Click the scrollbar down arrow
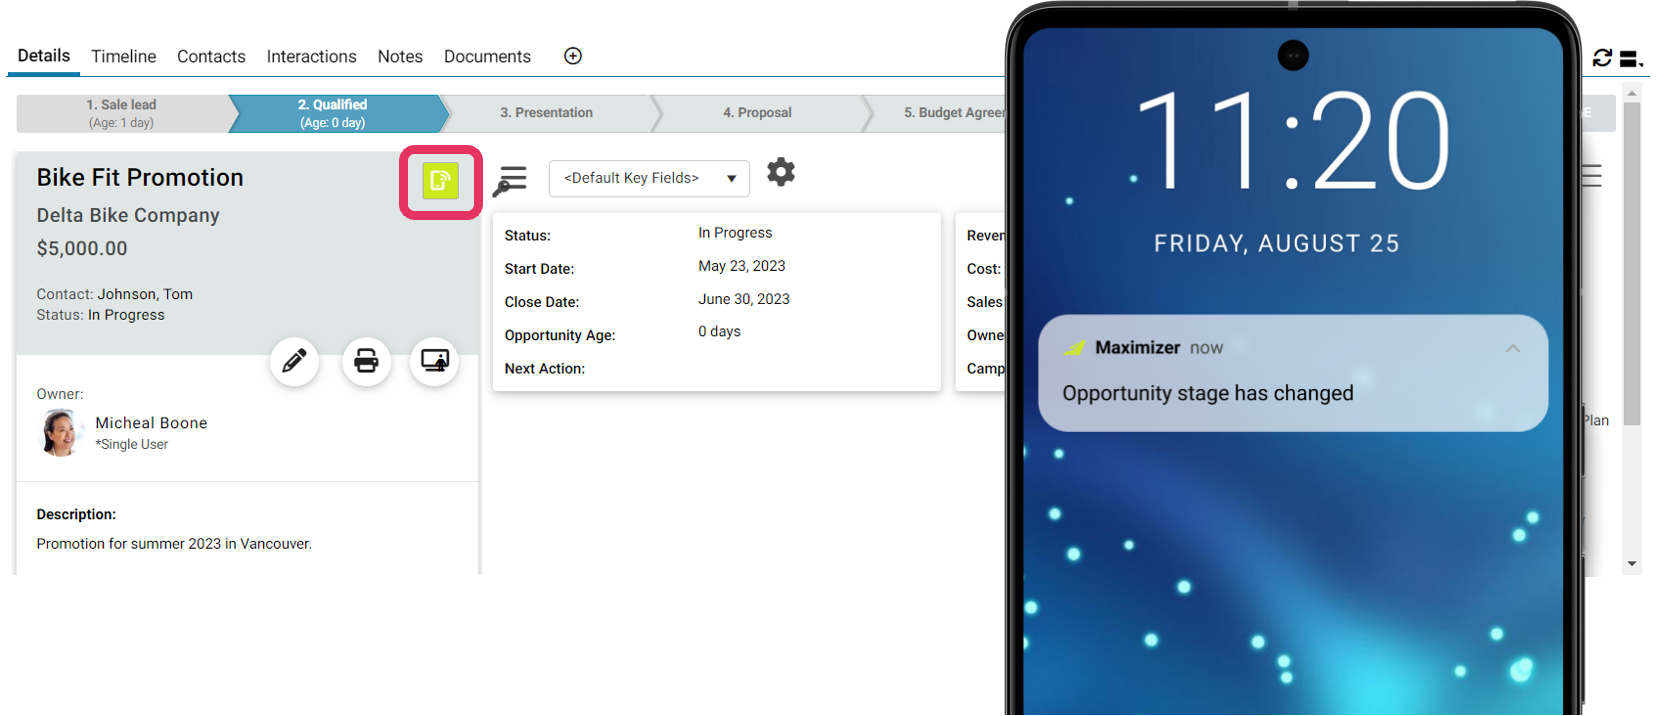Screen dimensions: 1656x716 tap(1632, 564)
